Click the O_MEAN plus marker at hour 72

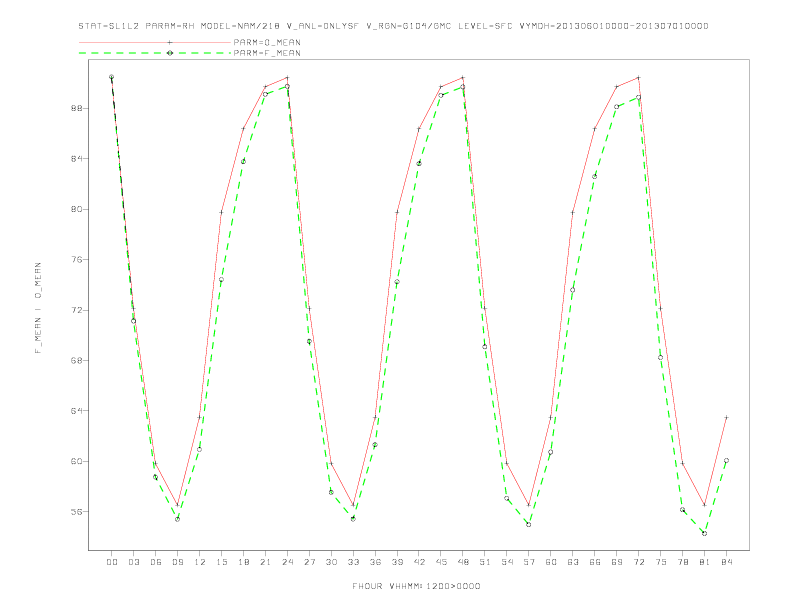[638, 78]
